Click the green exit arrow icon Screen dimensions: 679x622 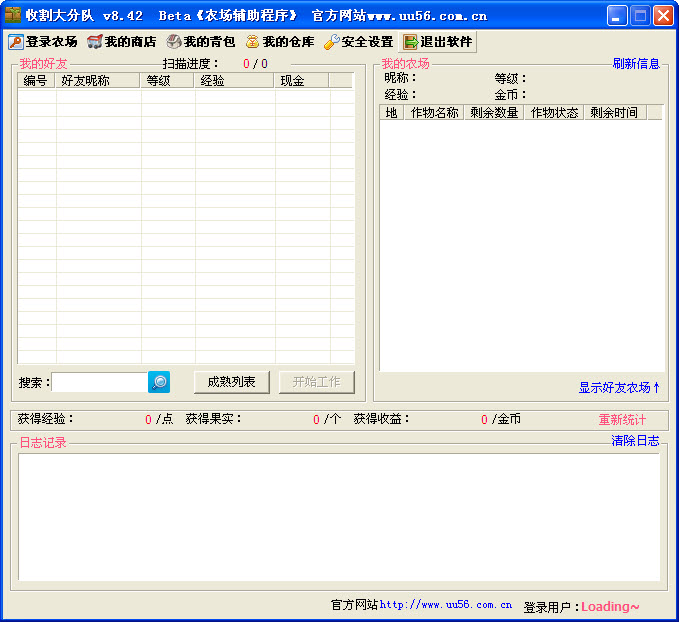point(411,42)
